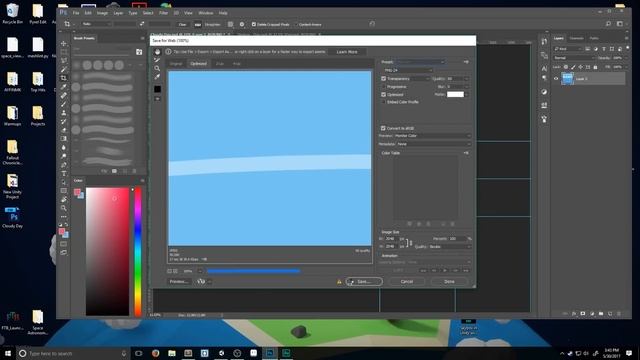The image size is (640, 360).
Task: Open crop settings gear in options bar
Action: [242, 24]
